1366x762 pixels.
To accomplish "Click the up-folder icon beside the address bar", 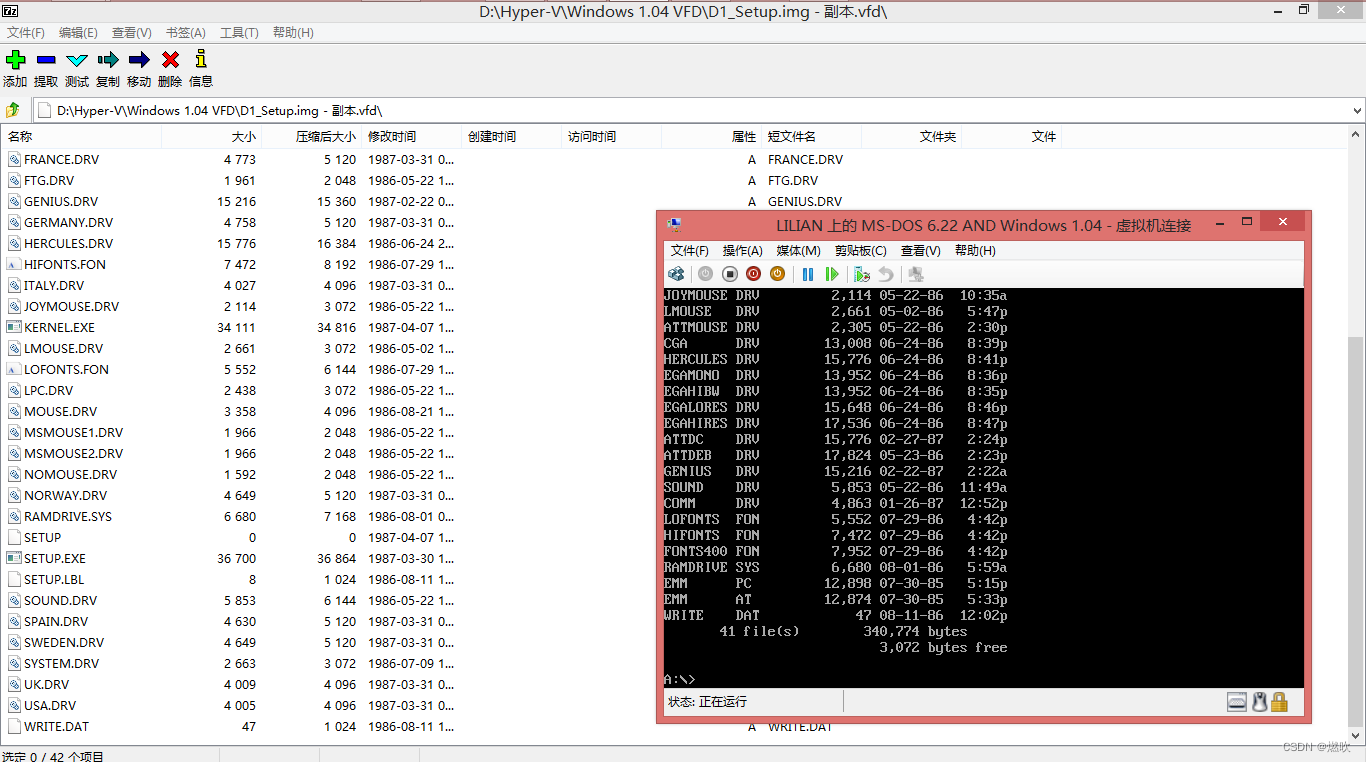I will (13, 110).
